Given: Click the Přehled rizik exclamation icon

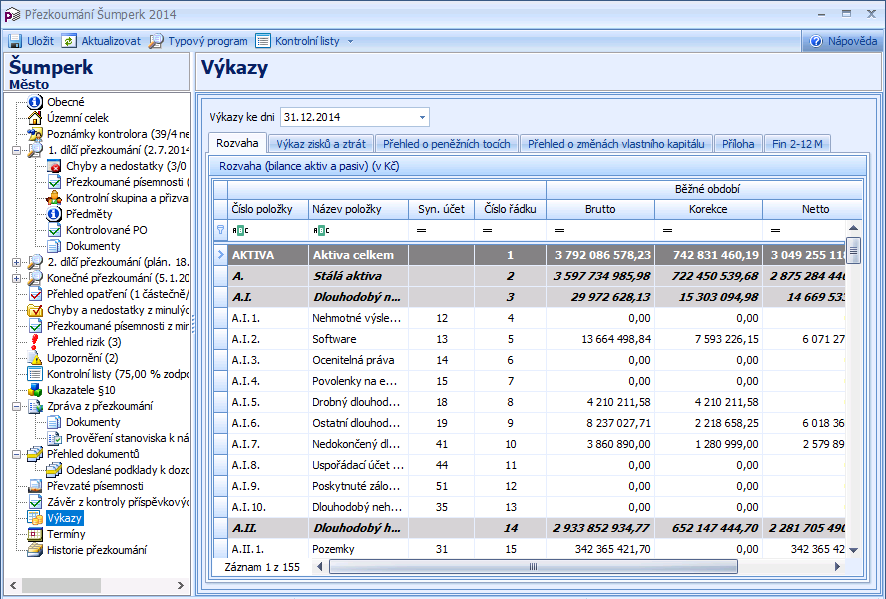Looking at the screenshot, I should [35, 342].
